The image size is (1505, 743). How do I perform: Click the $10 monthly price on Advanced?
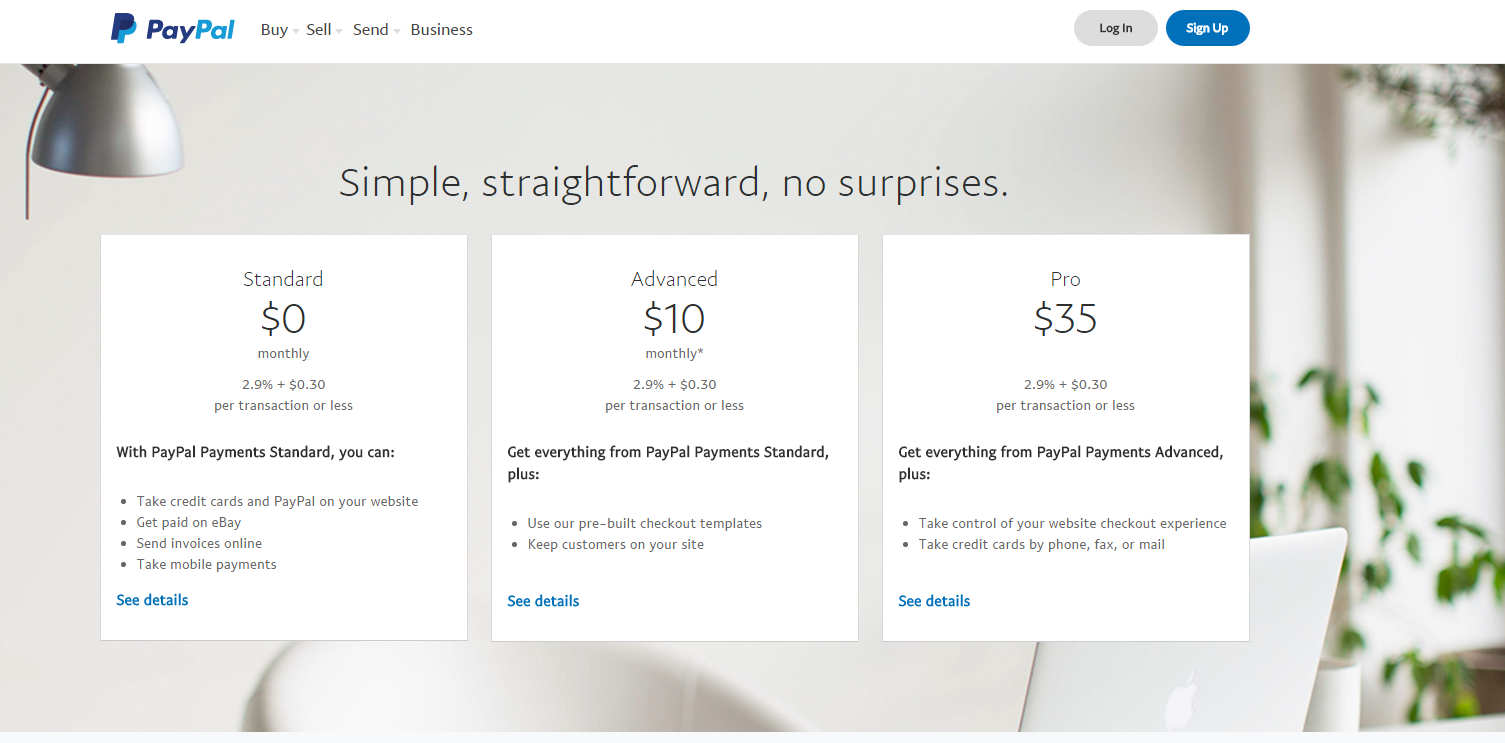674,320
